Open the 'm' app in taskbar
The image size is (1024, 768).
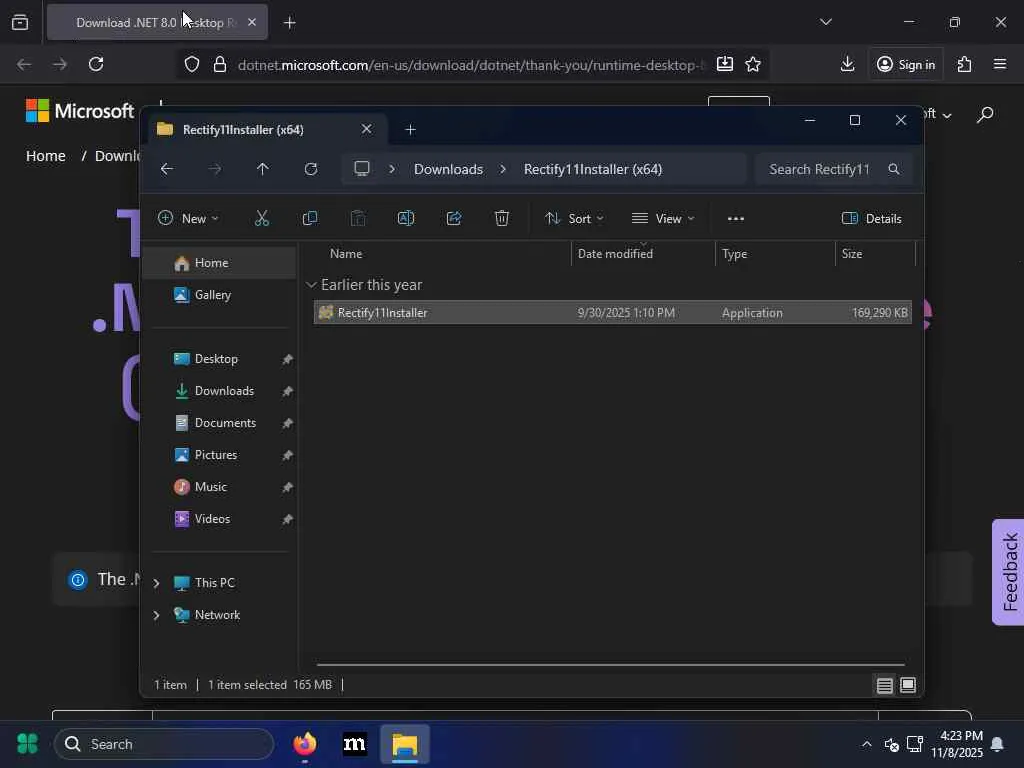(355, 744)
